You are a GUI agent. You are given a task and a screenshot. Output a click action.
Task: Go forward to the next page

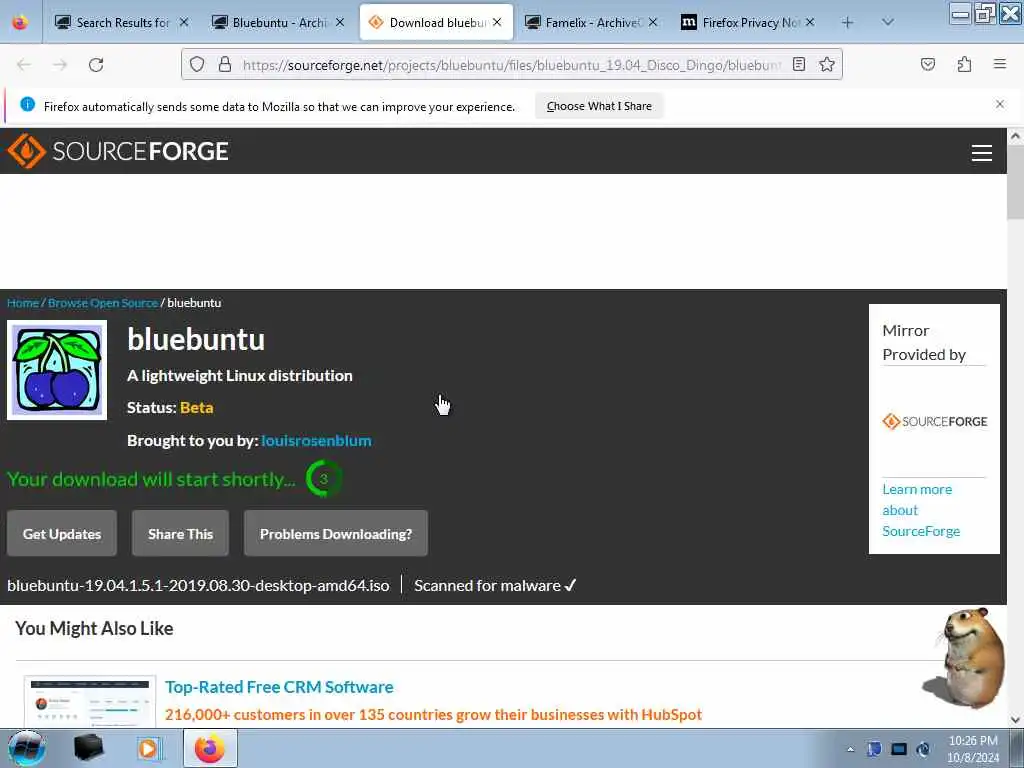click(x=60, y=65)
